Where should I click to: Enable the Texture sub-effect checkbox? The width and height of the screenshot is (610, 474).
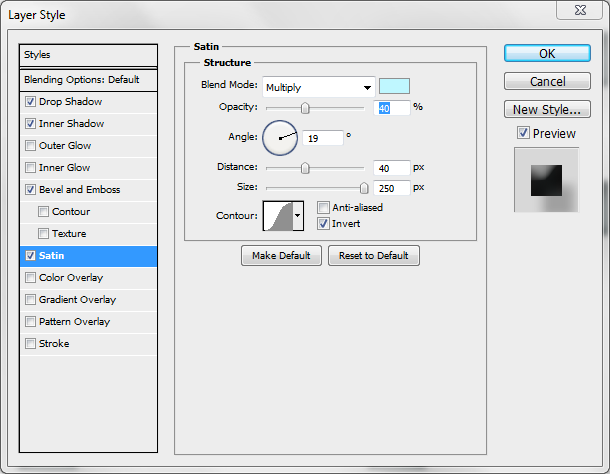pos(43,233)
